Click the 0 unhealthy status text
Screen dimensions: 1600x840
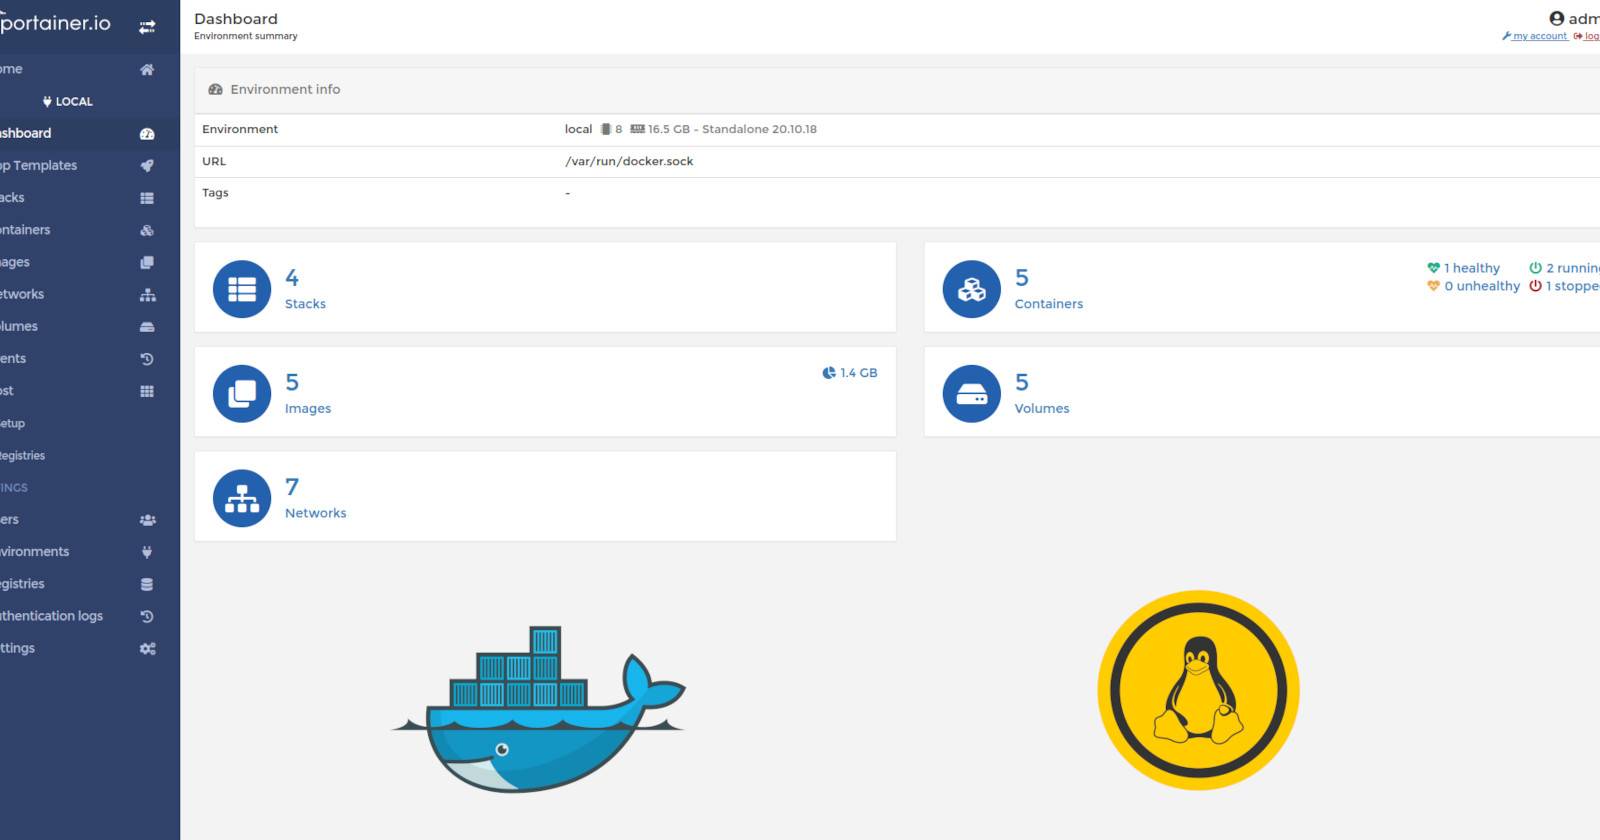click(x=1482, y=286)
